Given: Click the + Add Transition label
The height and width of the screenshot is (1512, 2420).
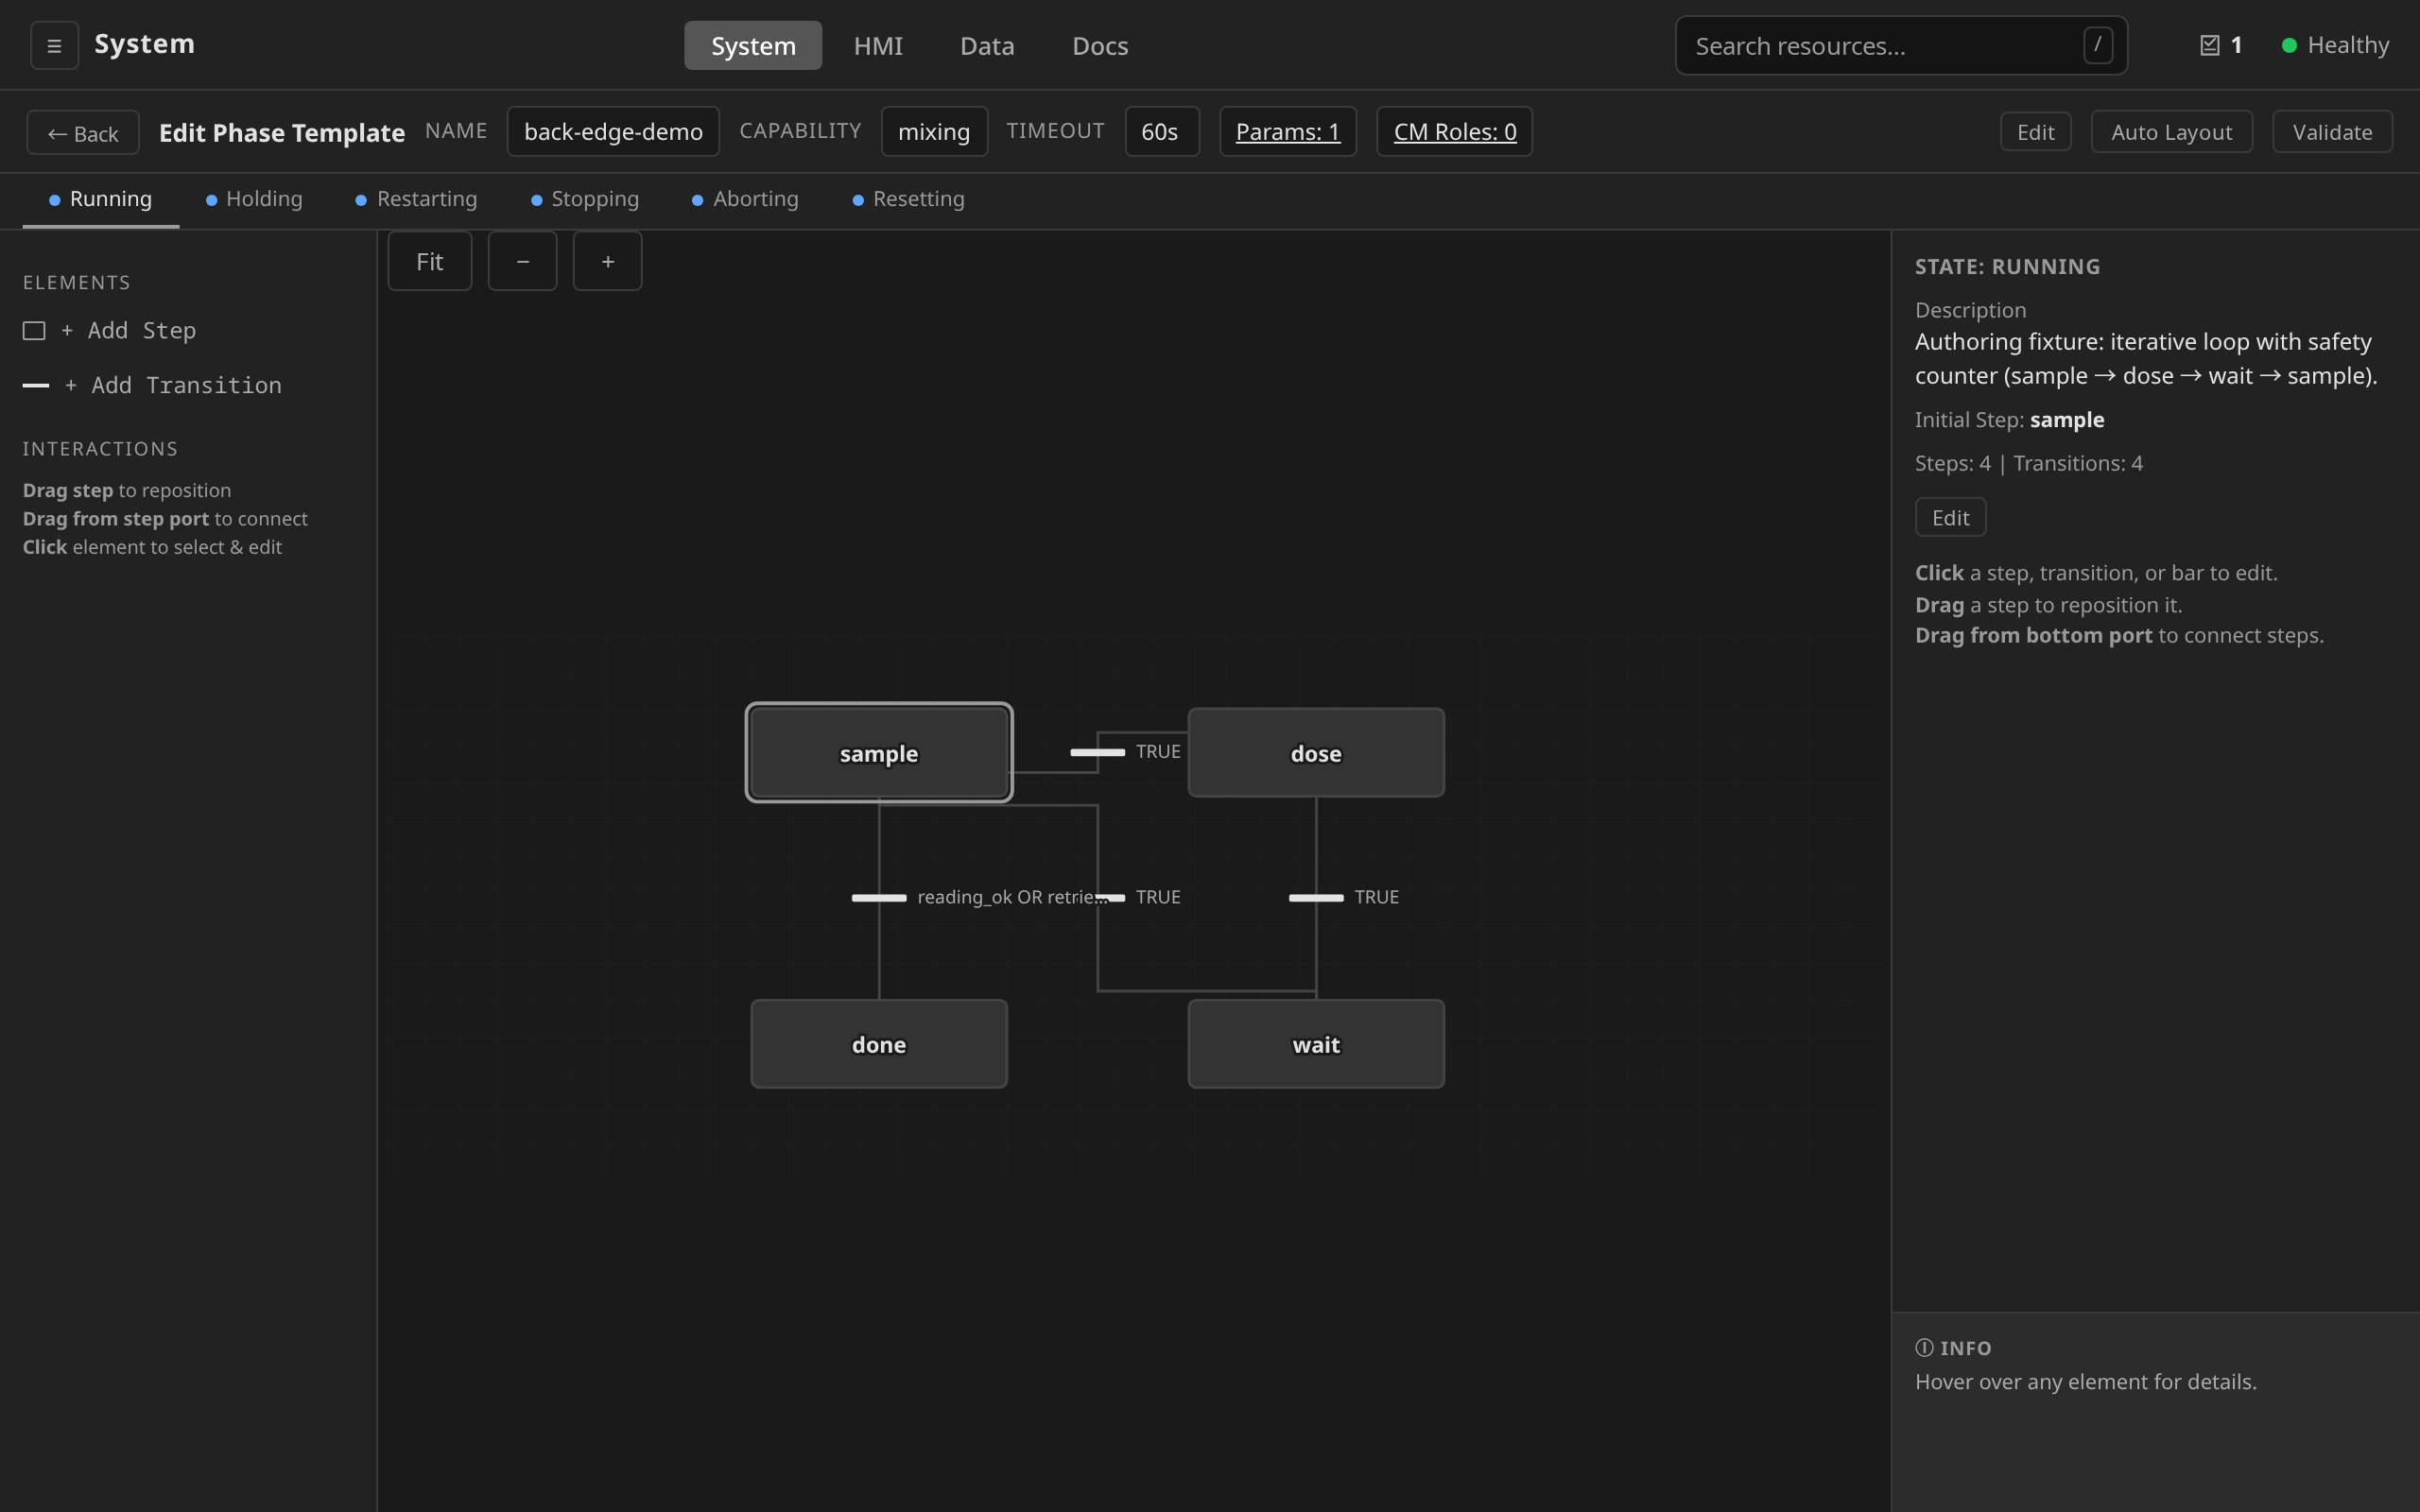Looking at the screenshot, I should pyautogui.click(x=173, y=385).
